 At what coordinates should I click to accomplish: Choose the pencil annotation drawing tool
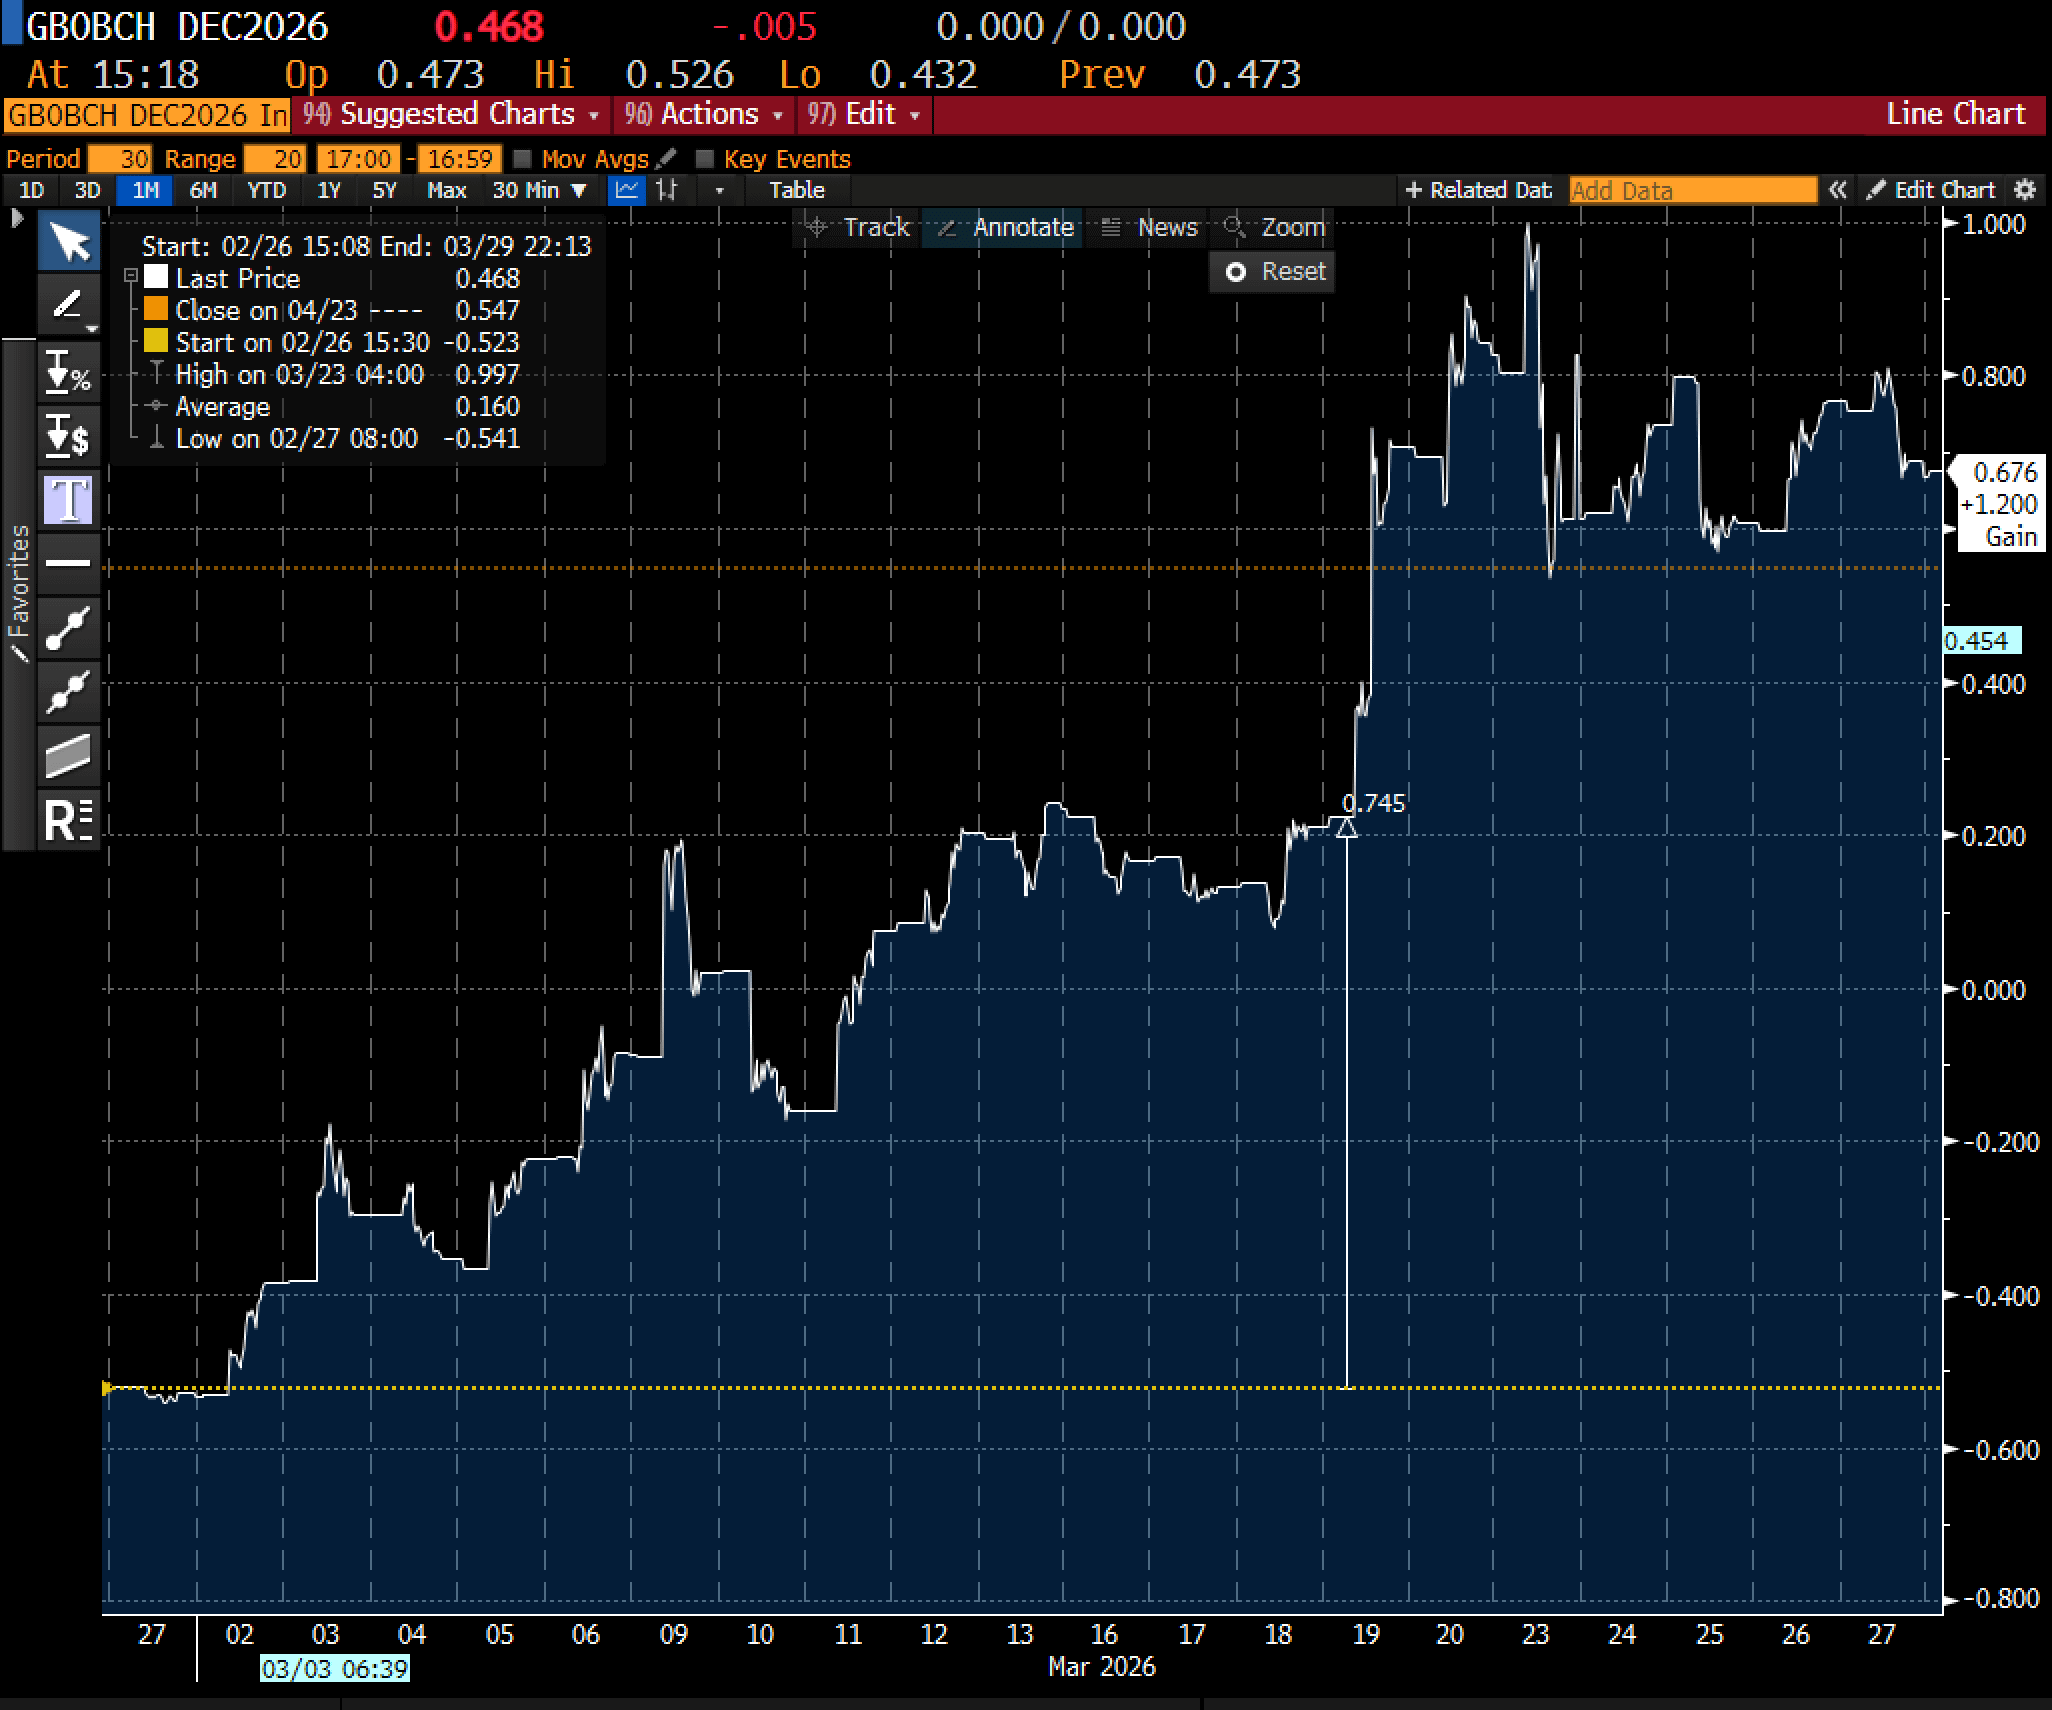(69, 305)
